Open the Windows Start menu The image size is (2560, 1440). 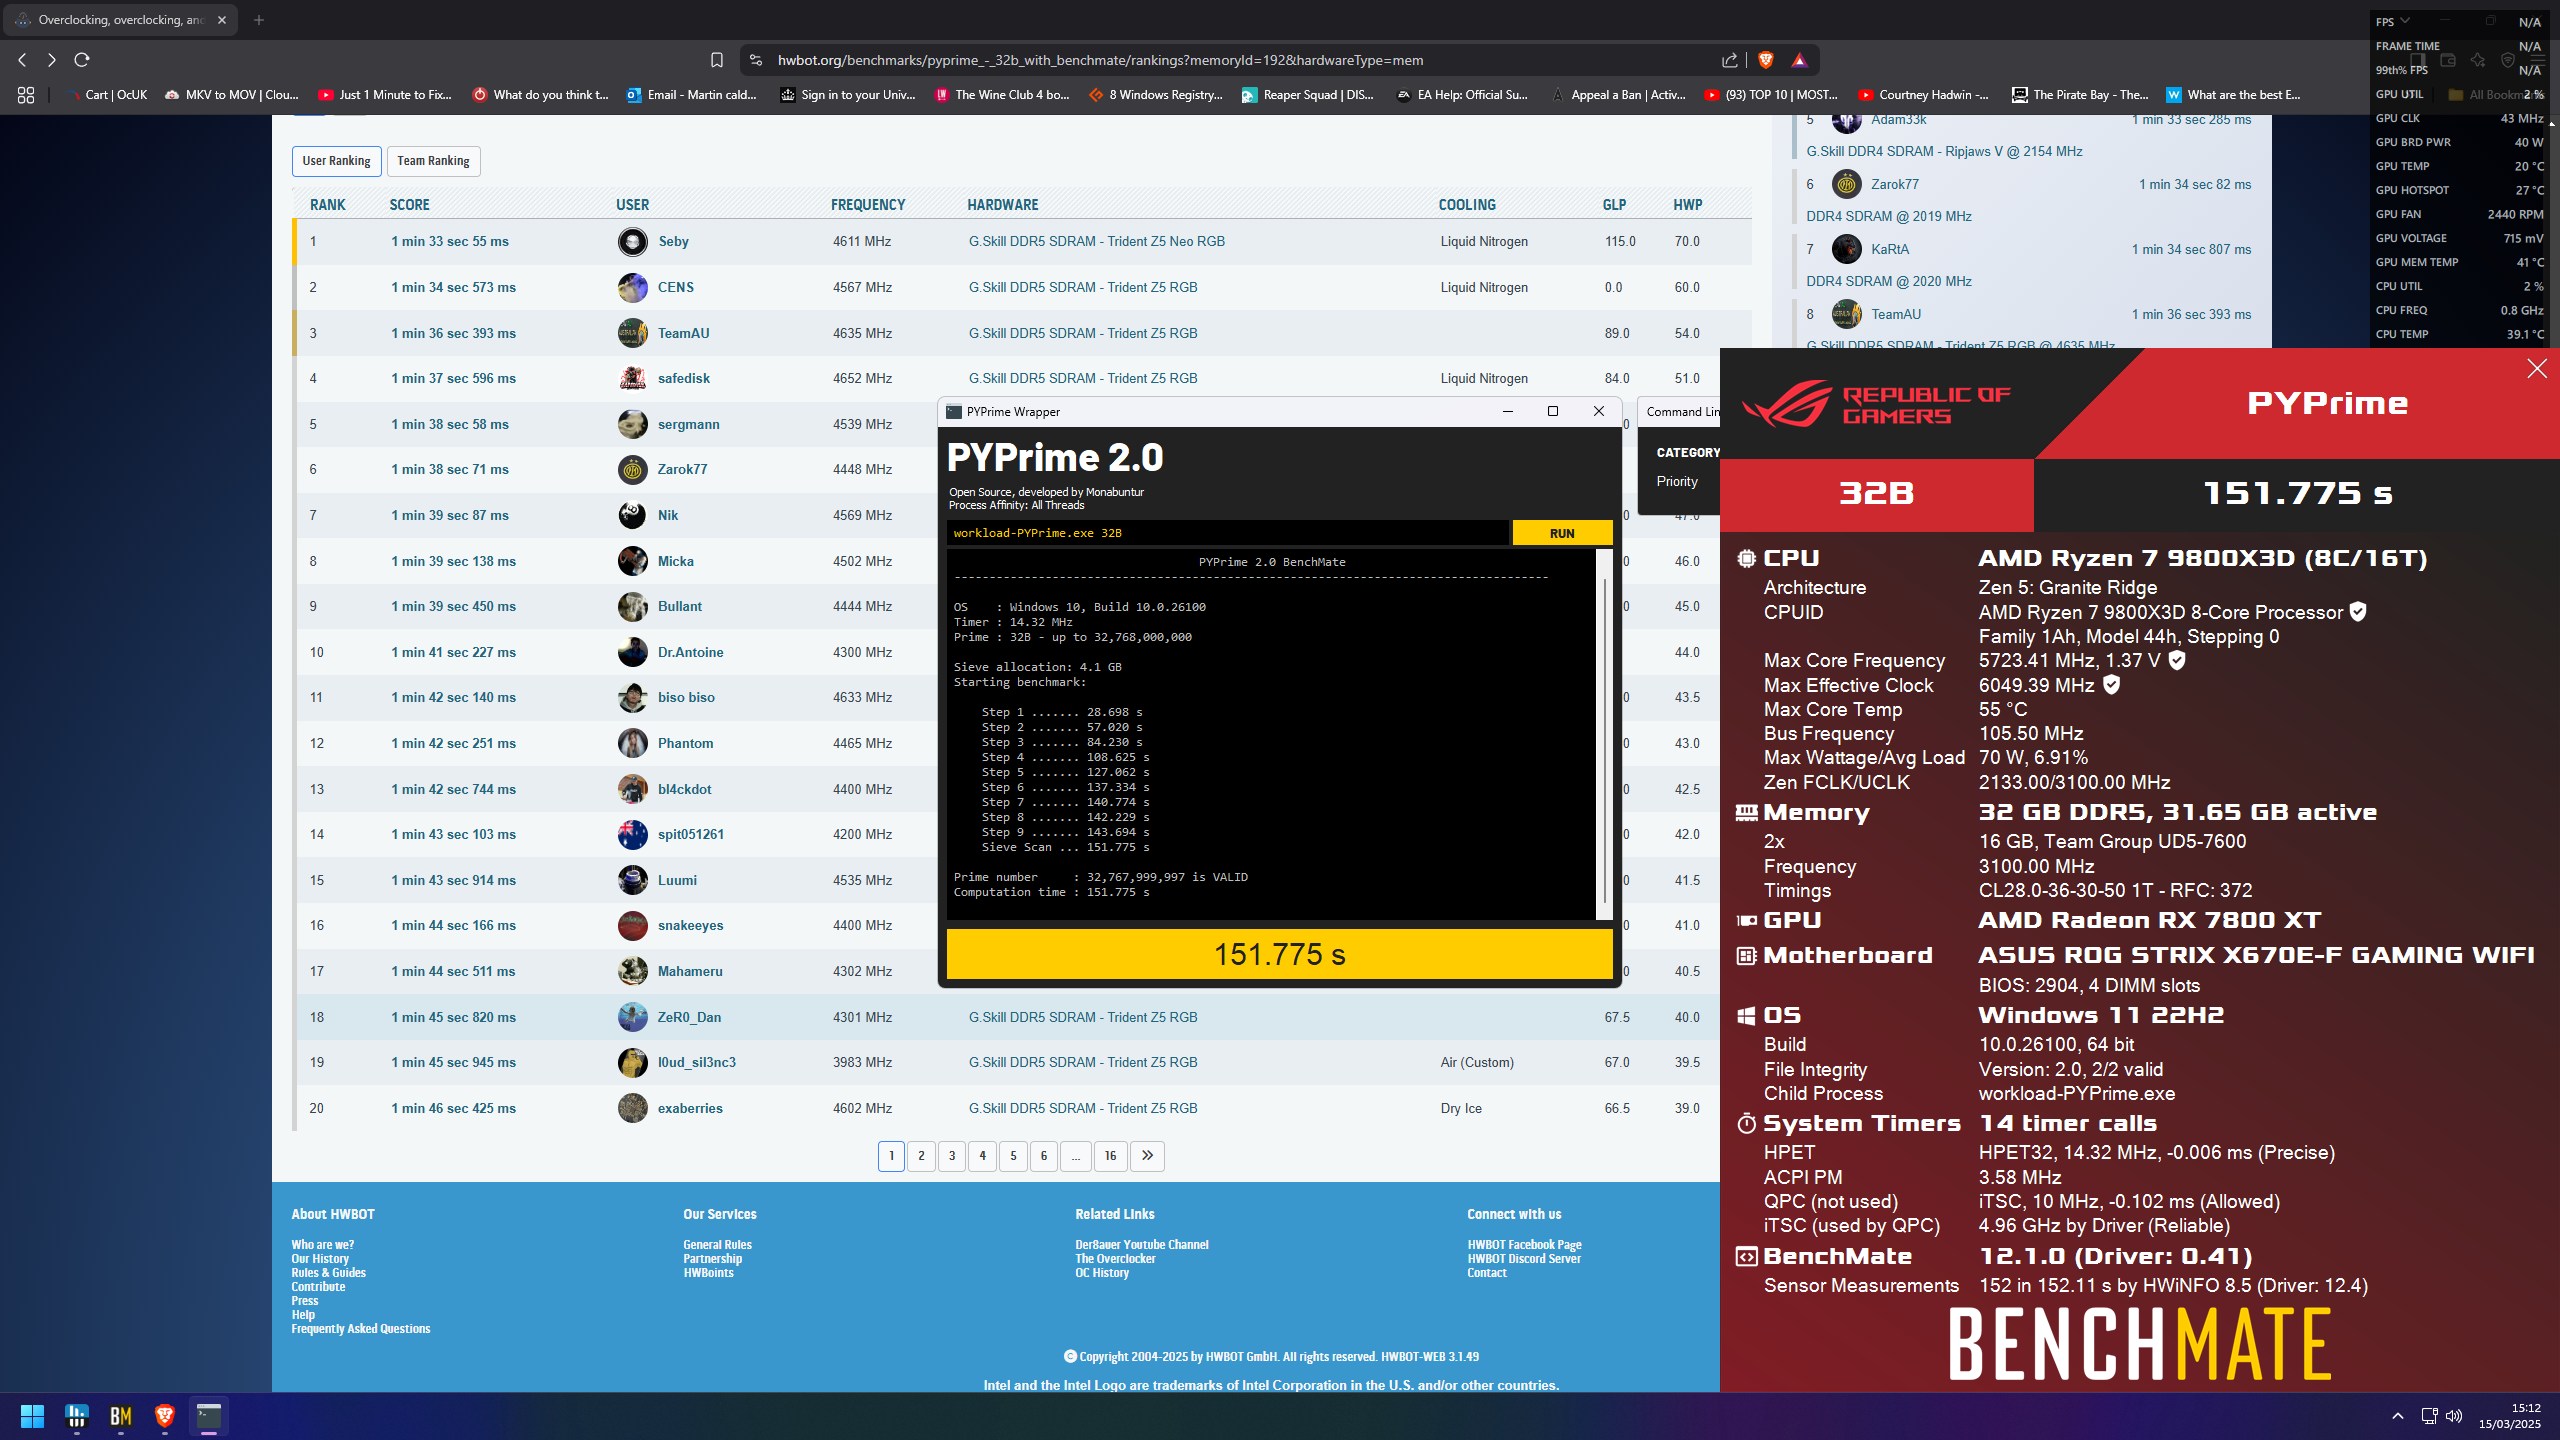pyautogui.click(x=32, y=1416)
